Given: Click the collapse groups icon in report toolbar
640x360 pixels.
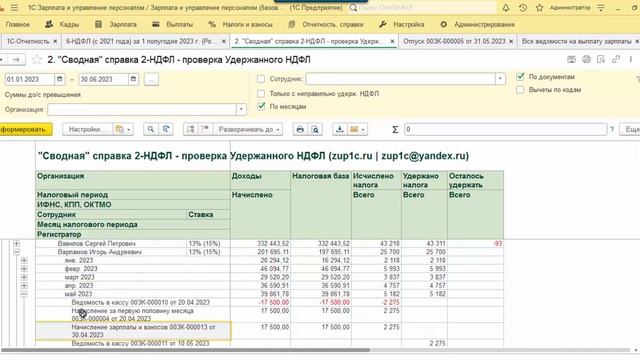Looking at the screenshot, I should tap(205, 129).
